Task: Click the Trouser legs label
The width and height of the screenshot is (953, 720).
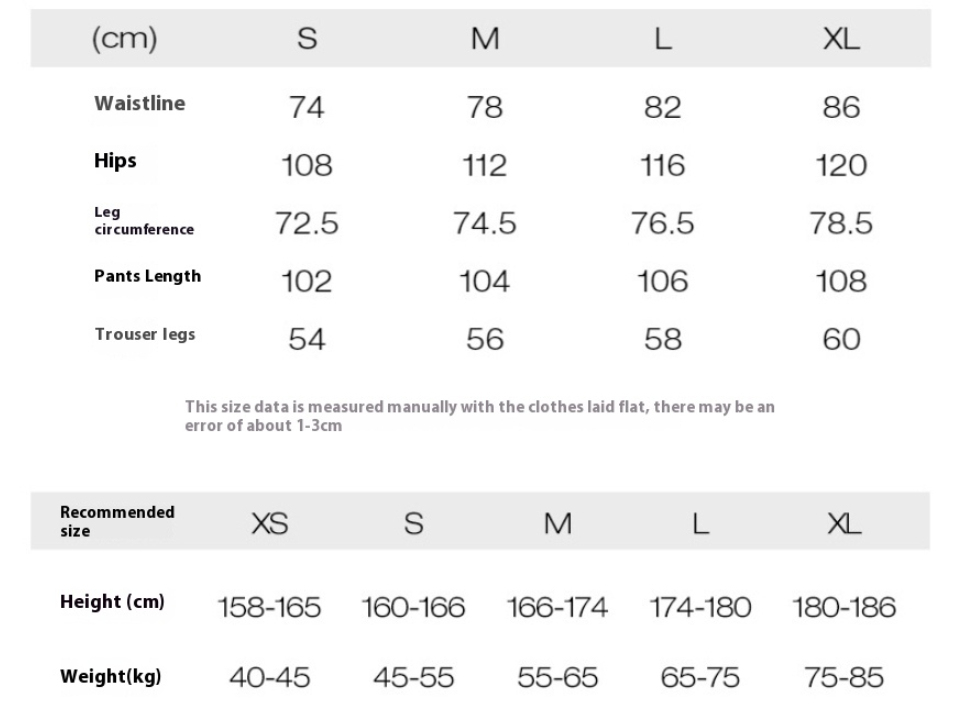Action: click(x=145, y=334)
